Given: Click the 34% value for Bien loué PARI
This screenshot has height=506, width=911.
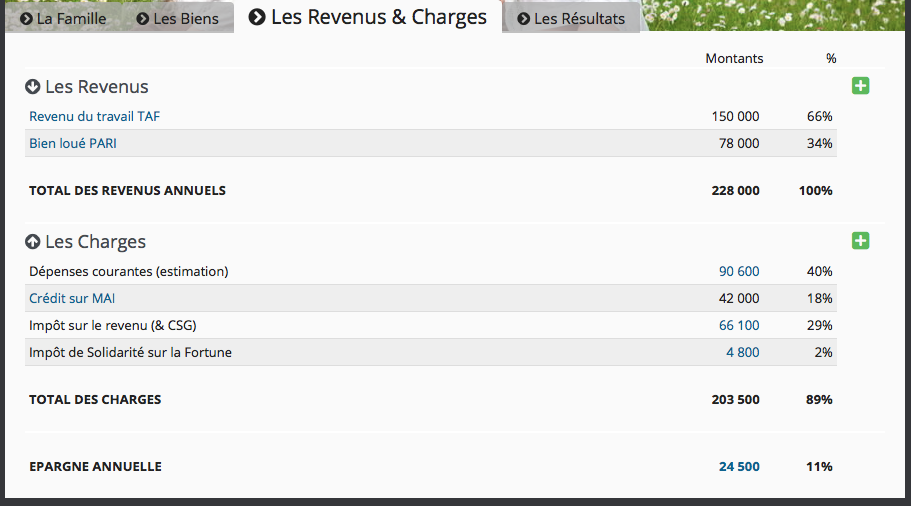Looking at the screenshot, I should [x=819, y=143].
